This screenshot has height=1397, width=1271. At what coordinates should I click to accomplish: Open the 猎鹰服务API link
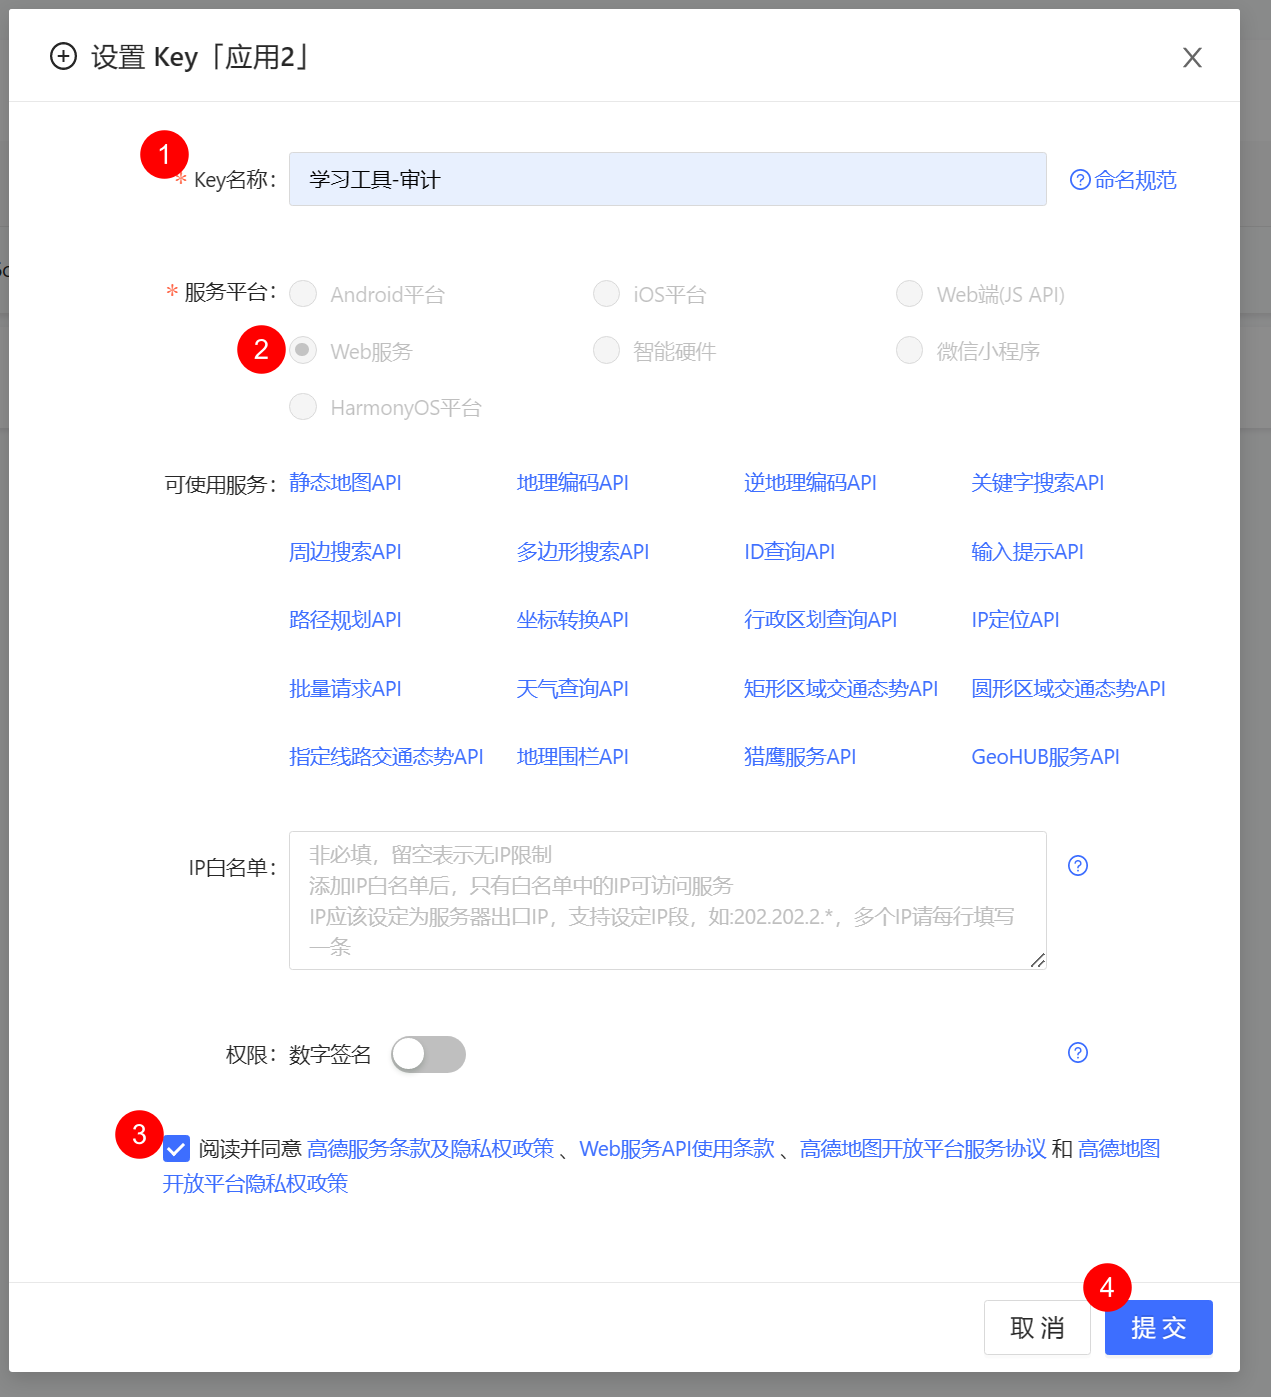coord(800,757)
